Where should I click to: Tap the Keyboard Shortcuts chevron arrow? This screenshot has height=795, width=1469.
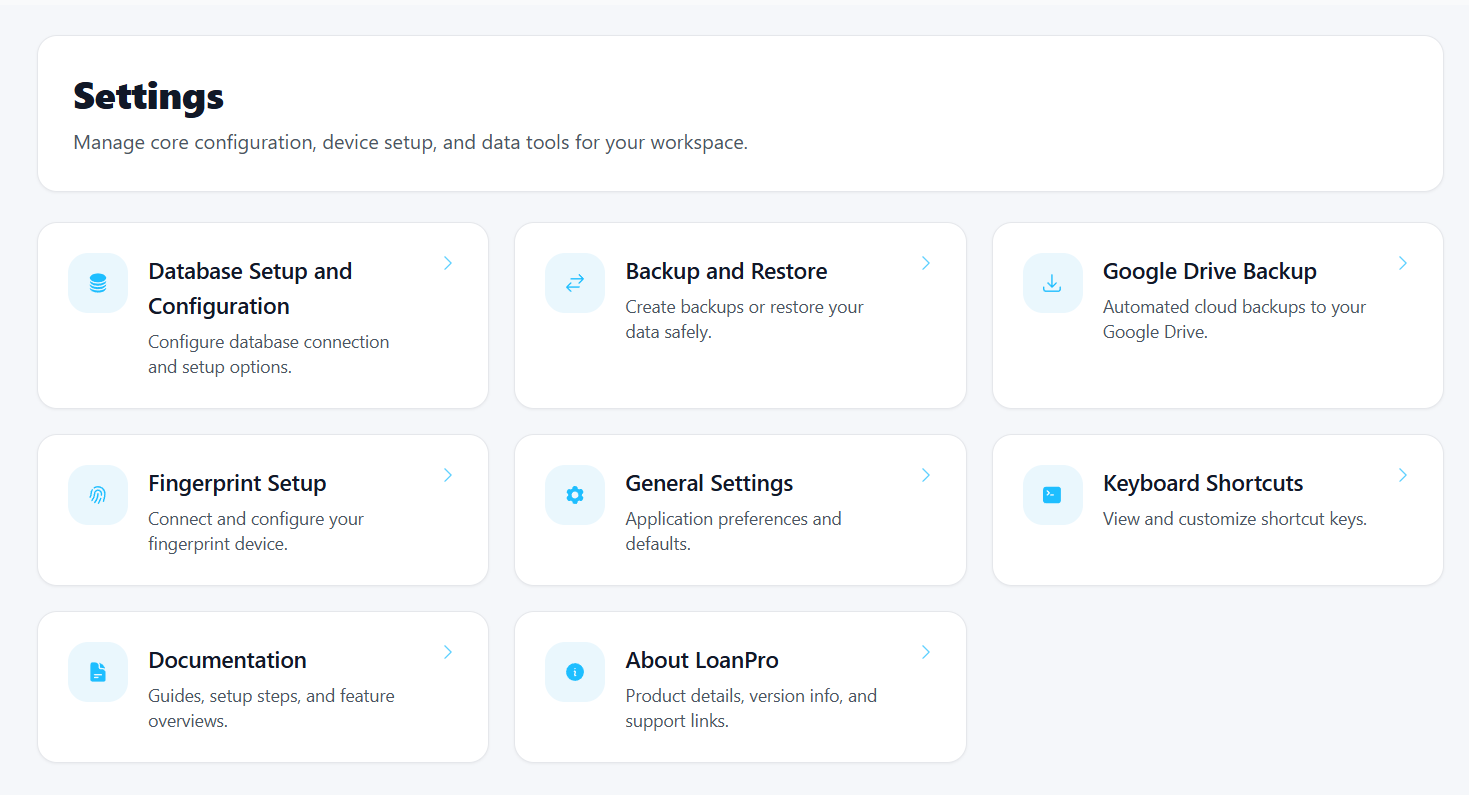pos(1403,475)
